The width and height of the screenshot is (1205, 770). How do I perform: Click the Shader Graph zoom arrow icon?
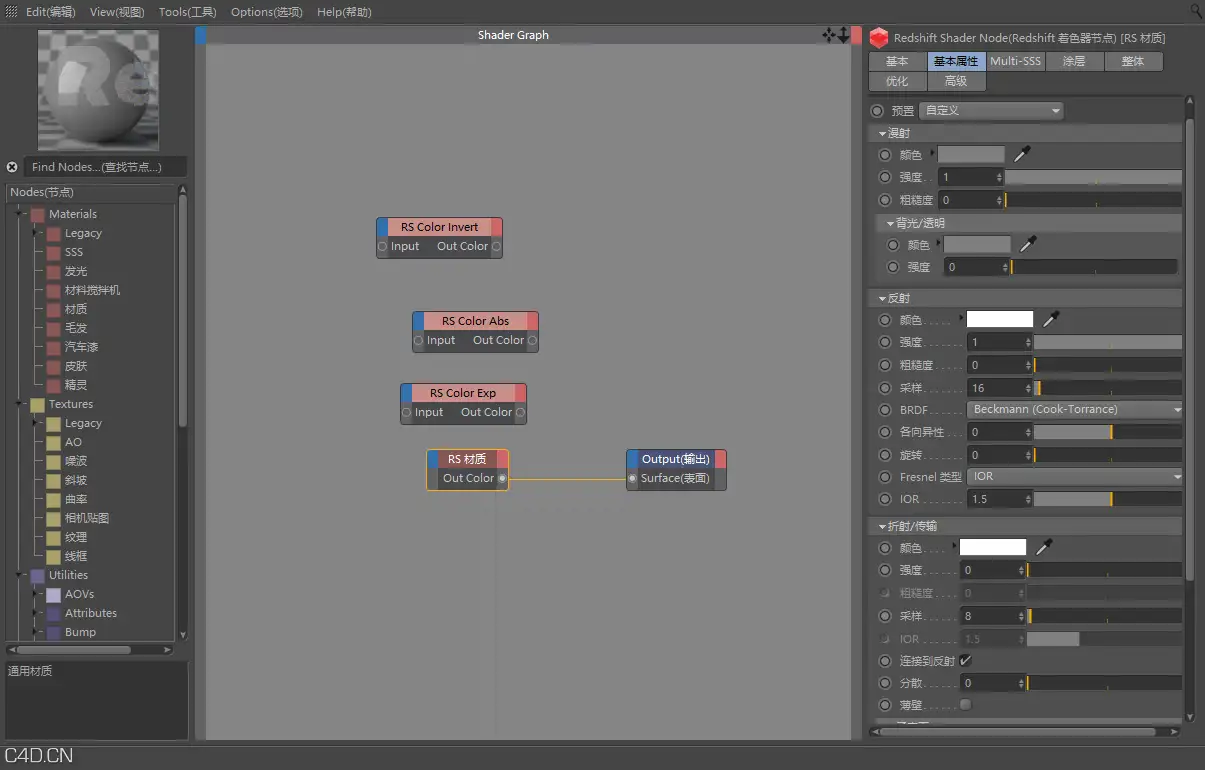pyautogui.click(x=843, y=35)
